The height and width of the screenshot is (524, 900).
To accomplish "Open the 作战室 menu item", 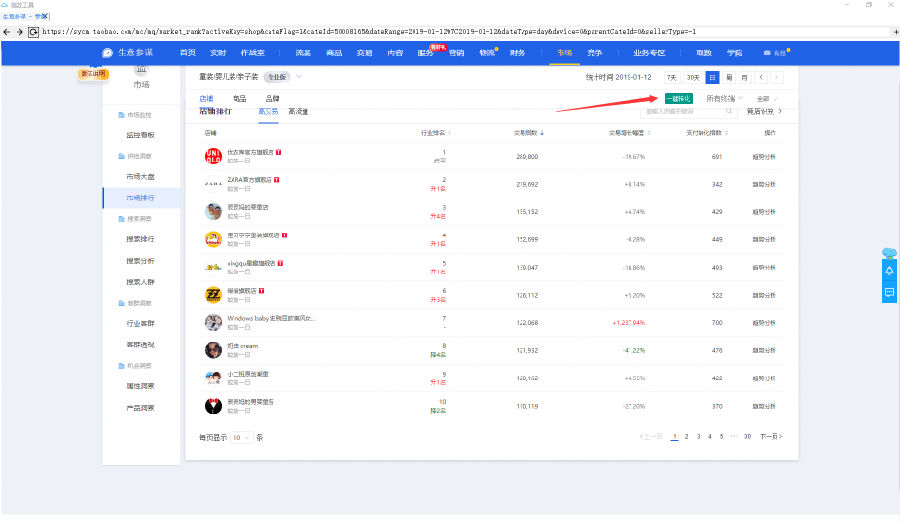I will point(253,53).
